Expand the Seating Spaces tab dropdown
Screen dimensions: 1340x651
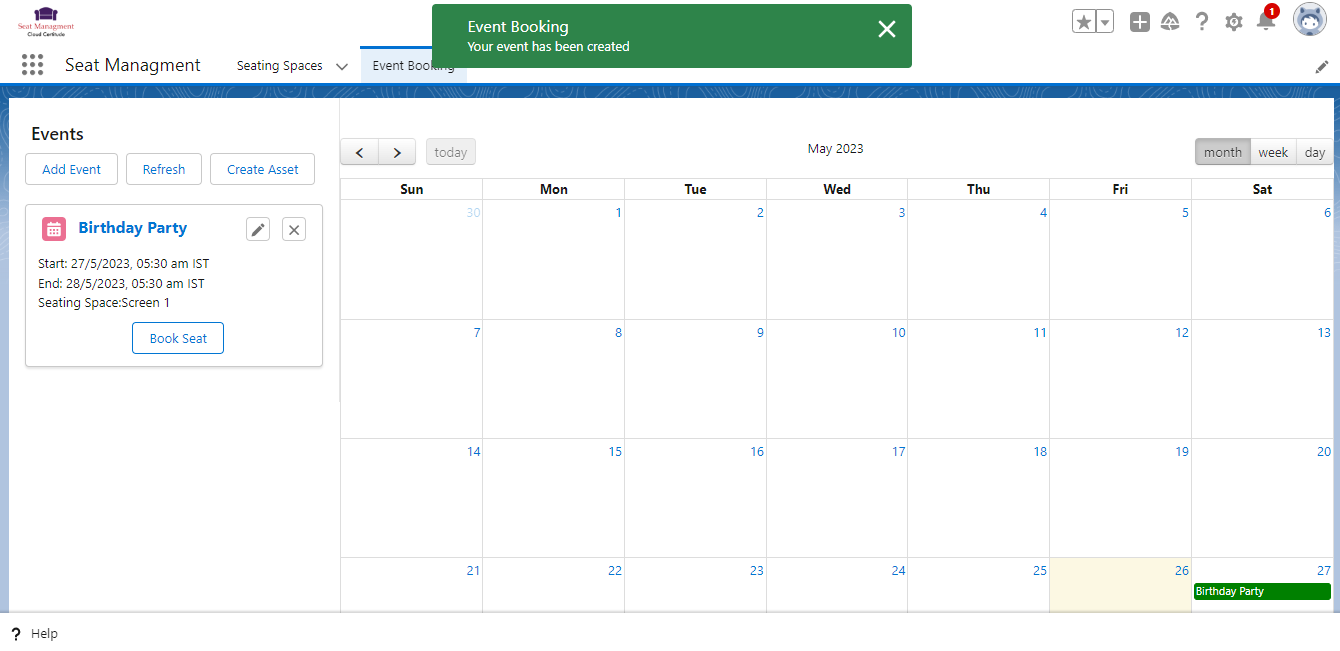point(342,66)
